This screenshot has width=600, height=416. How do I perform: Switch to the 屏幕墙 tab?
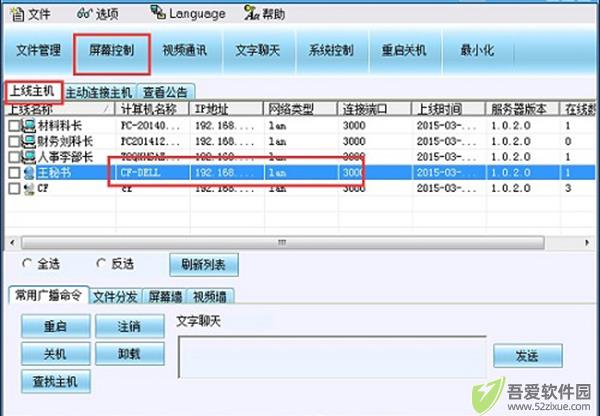tap(165, 296)
